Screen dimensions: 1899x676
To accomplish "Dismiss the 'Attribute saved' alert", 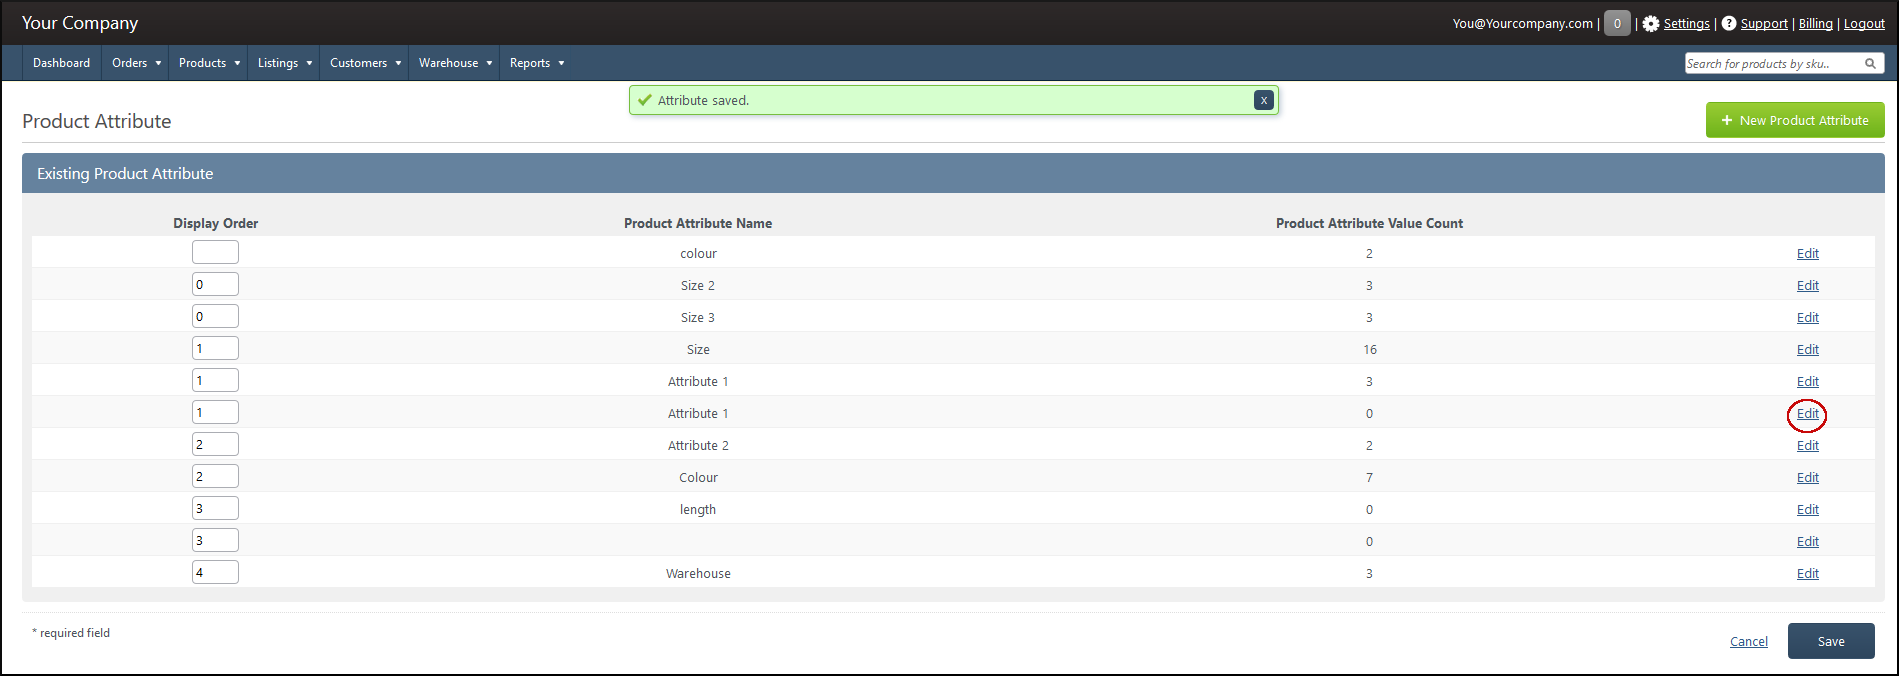I will [1264, 100].
